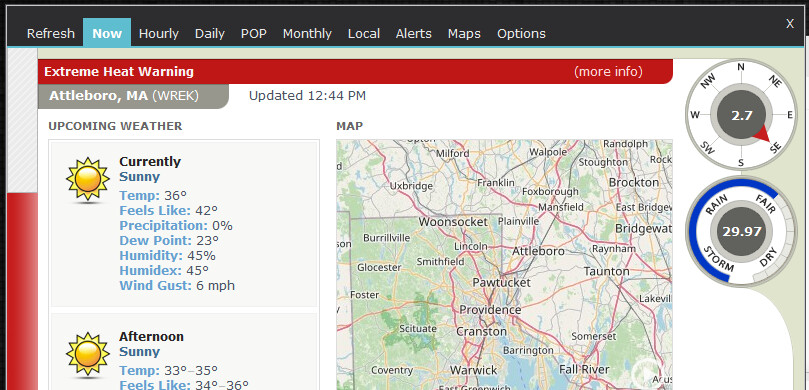Switch to the Hourly tab
The width and height of the screenshot is (809, 390).
coord(158,34)
